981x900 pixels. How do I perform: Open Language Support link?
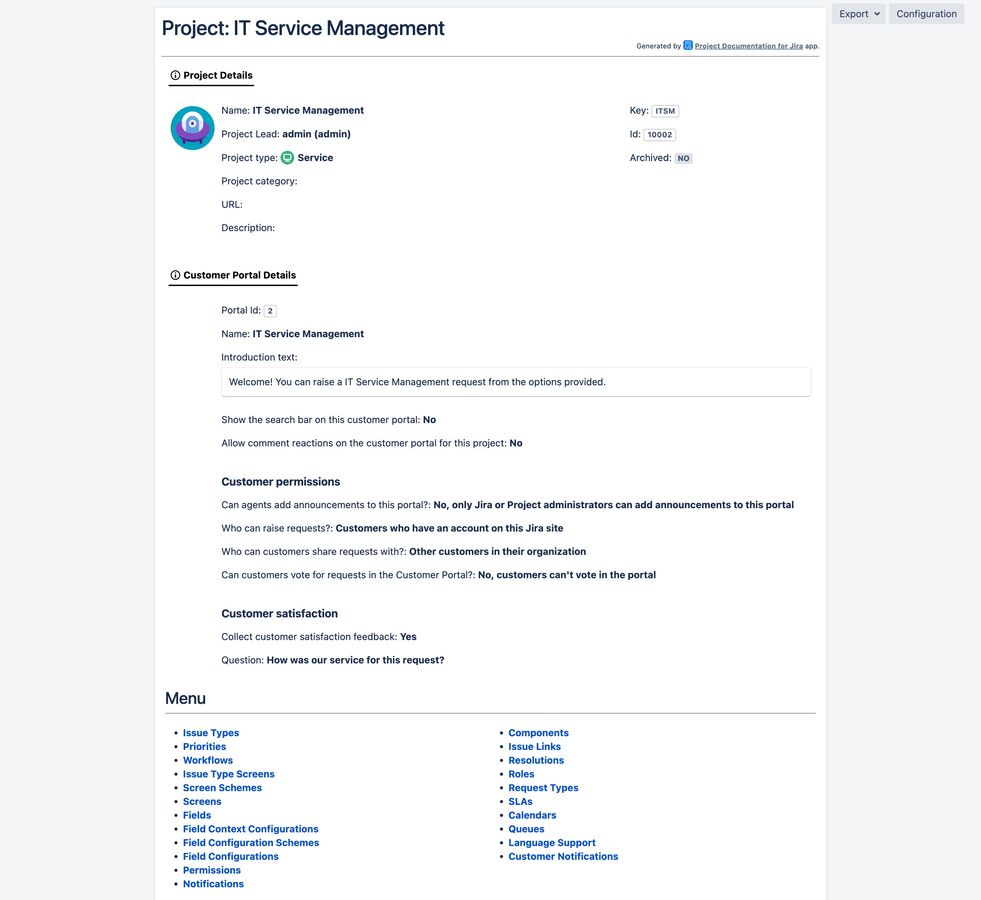click(x=552, y=843)
